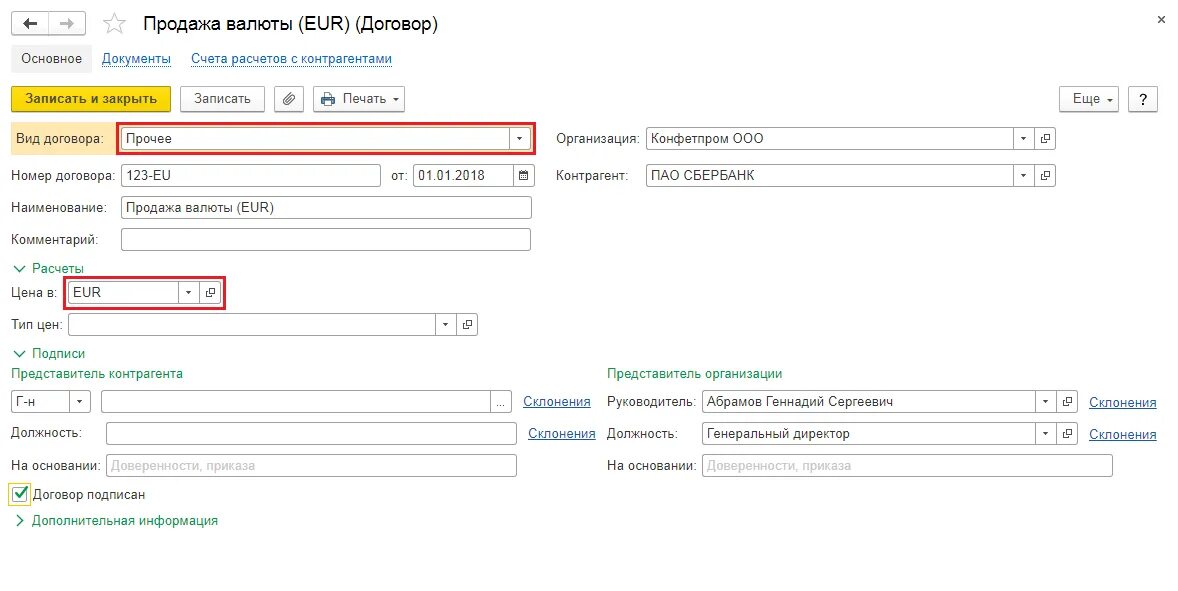
Task: Open the Вид договора dropdown
Action: coord(519,139)
